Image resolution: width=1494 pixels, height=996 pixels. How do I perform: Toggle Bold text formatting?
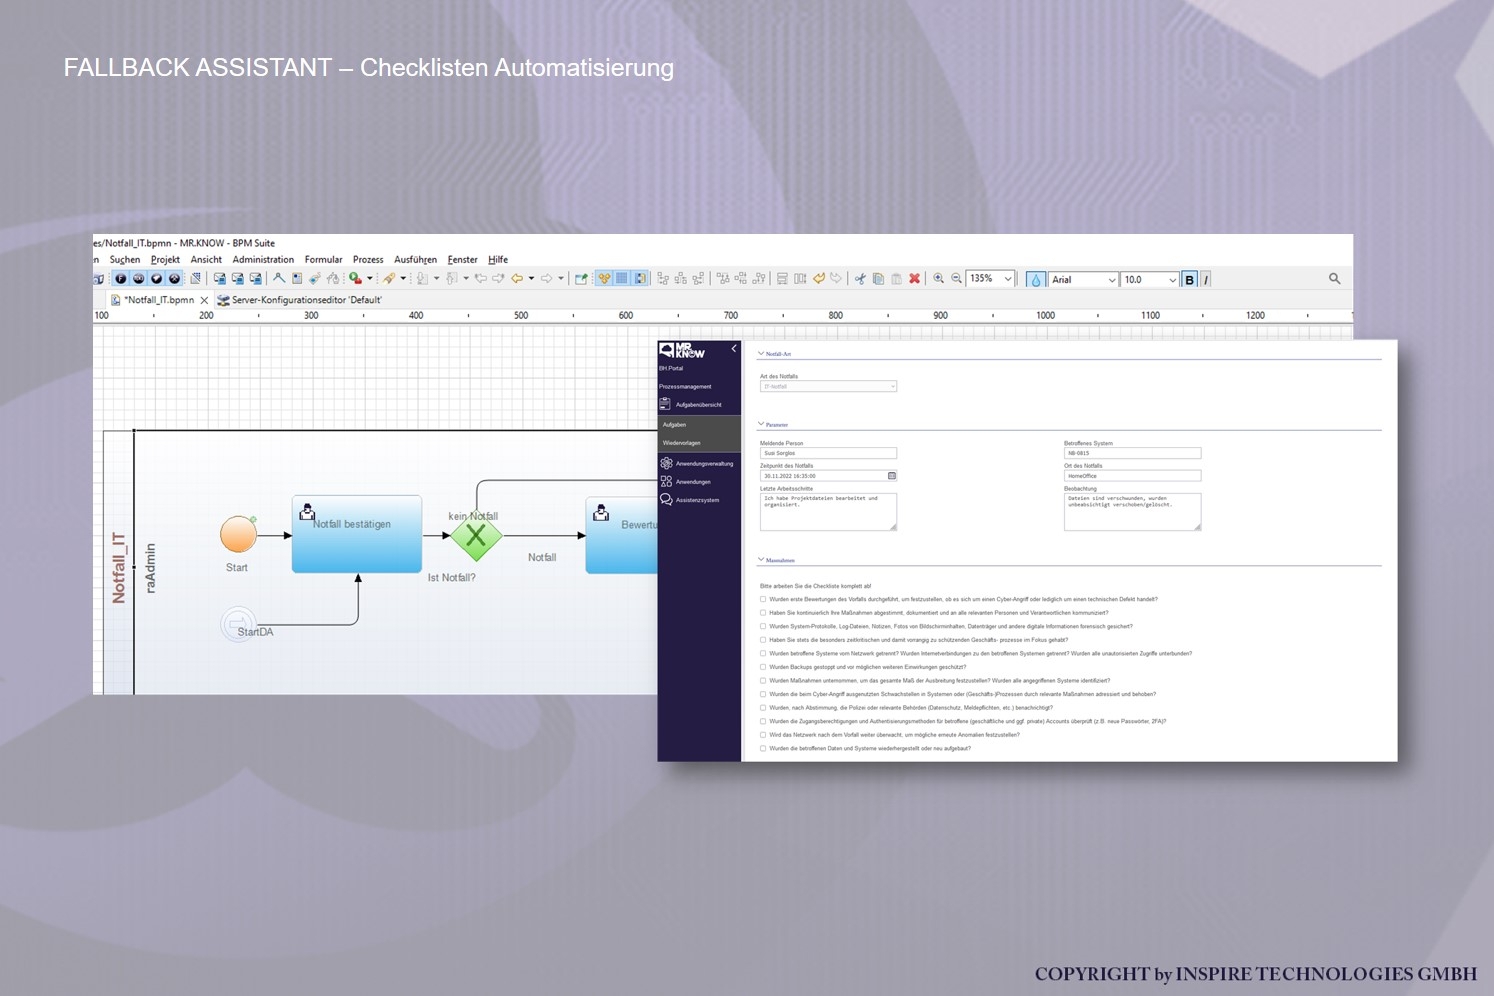[x=1189, y=280]
